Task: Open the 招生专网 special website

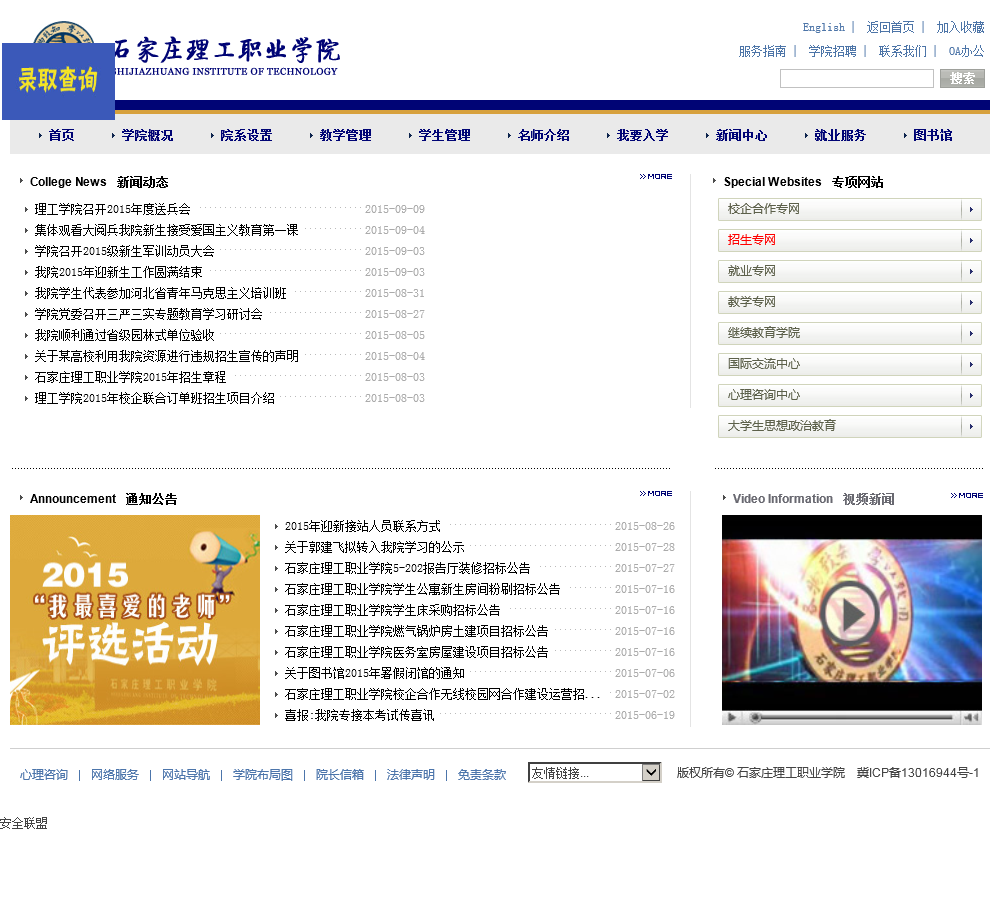Action: (x=752, y=240)
